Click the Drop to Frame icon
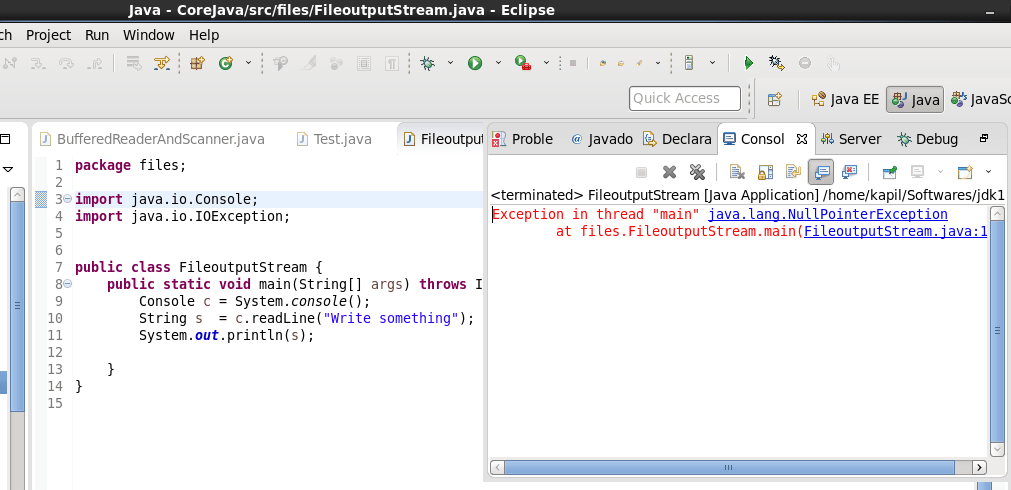The width and height of the screenshot is (1011, 490). (x=134, y=63)
